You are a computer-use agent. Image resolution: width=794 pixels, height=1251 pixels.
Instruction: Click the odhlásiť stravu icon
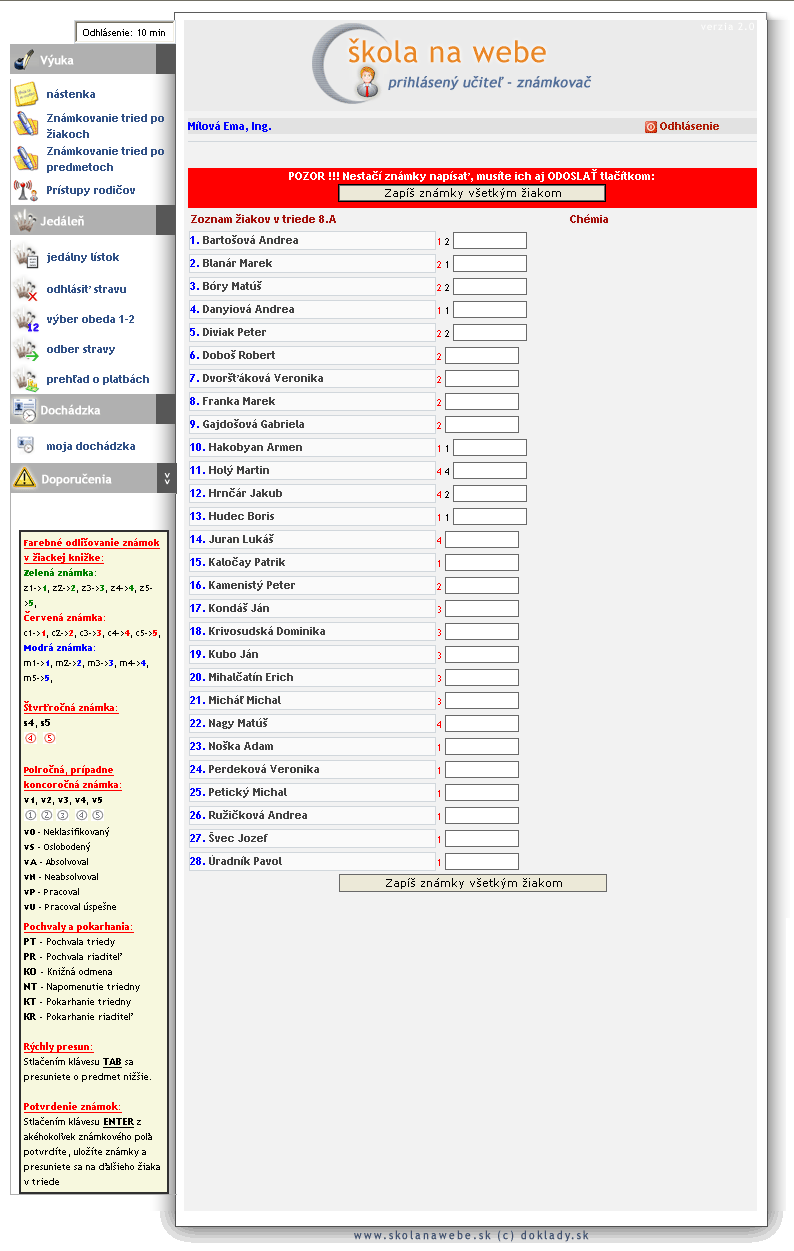(x=26, y=289)
